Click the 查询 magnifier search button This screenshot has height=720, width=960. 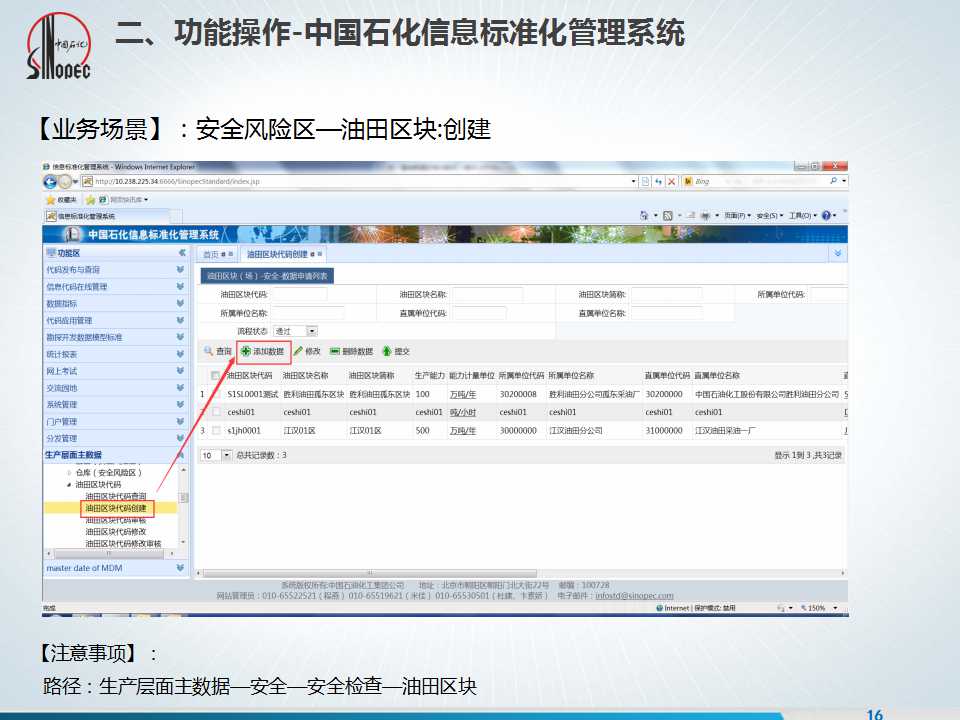tap(217, 351)
